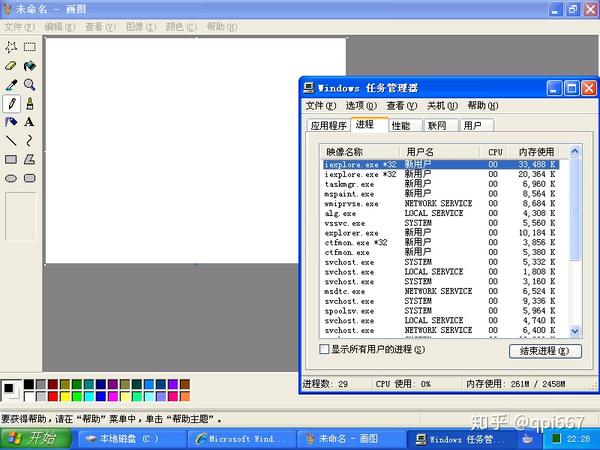Select the red color swatch in palette
Image resolution: width=600 pixels, height=450 pixels.
53,396
